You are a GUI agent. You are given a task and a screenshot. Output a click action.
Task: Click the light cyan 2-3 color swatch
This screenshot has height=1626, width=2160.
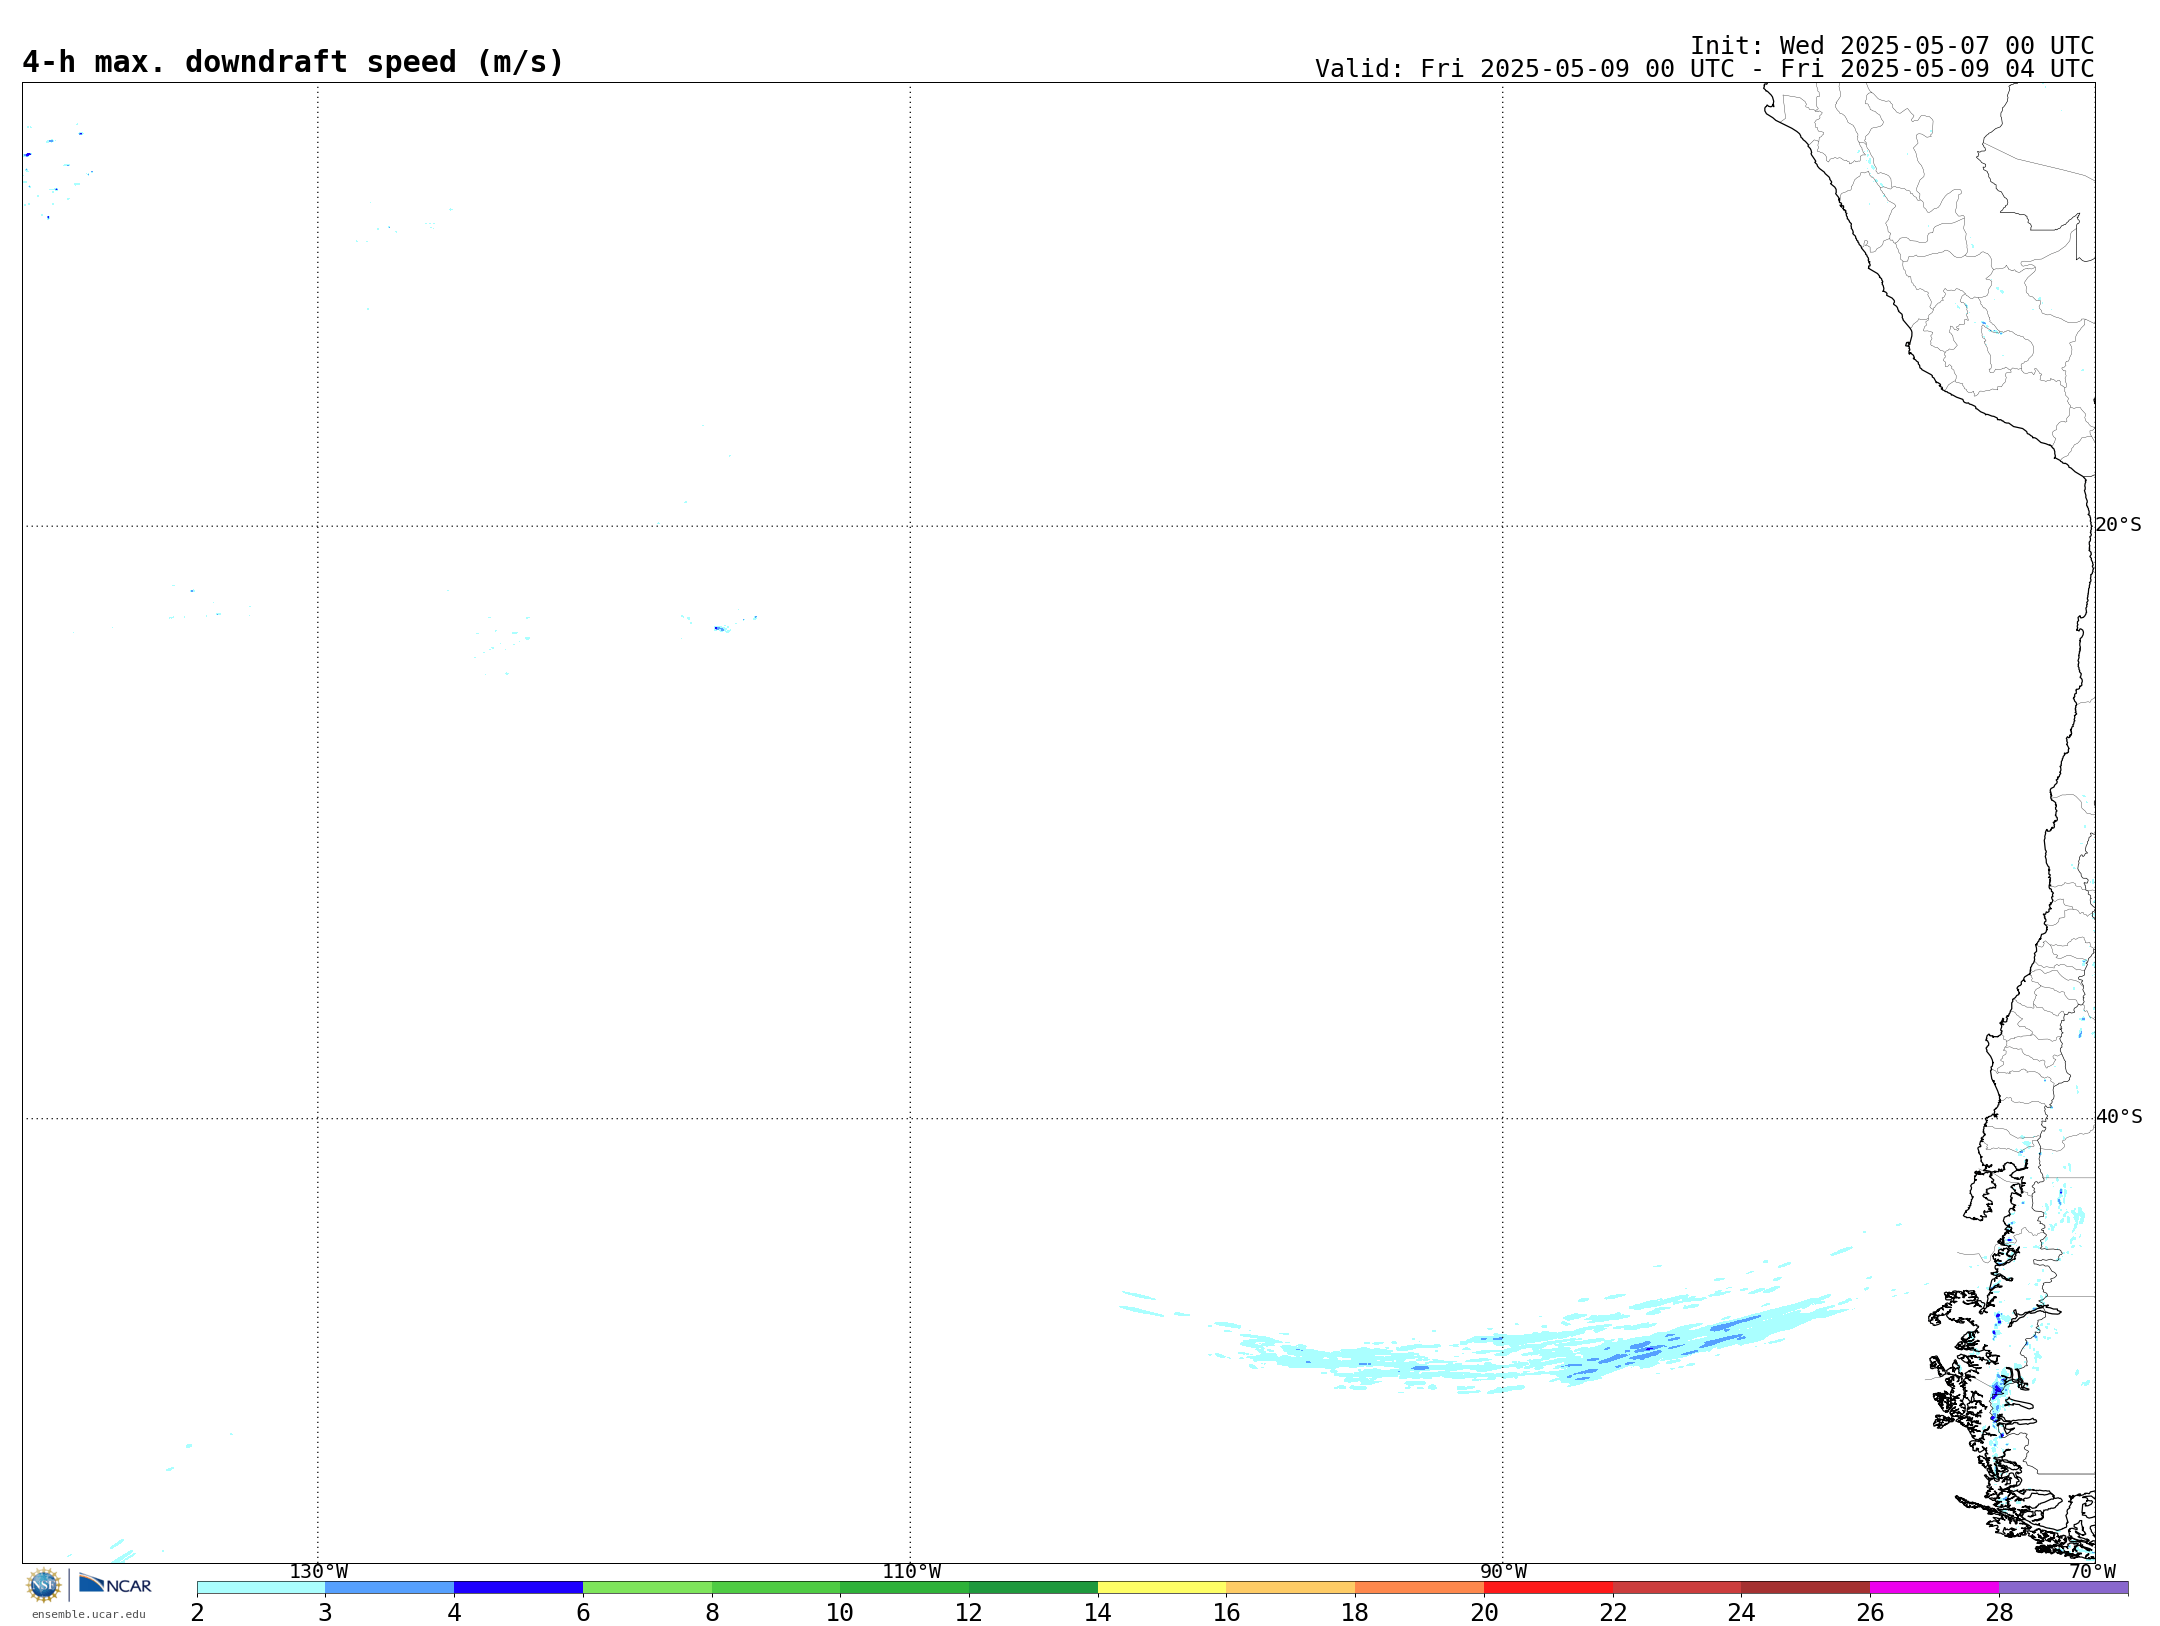coord(261,1588)
